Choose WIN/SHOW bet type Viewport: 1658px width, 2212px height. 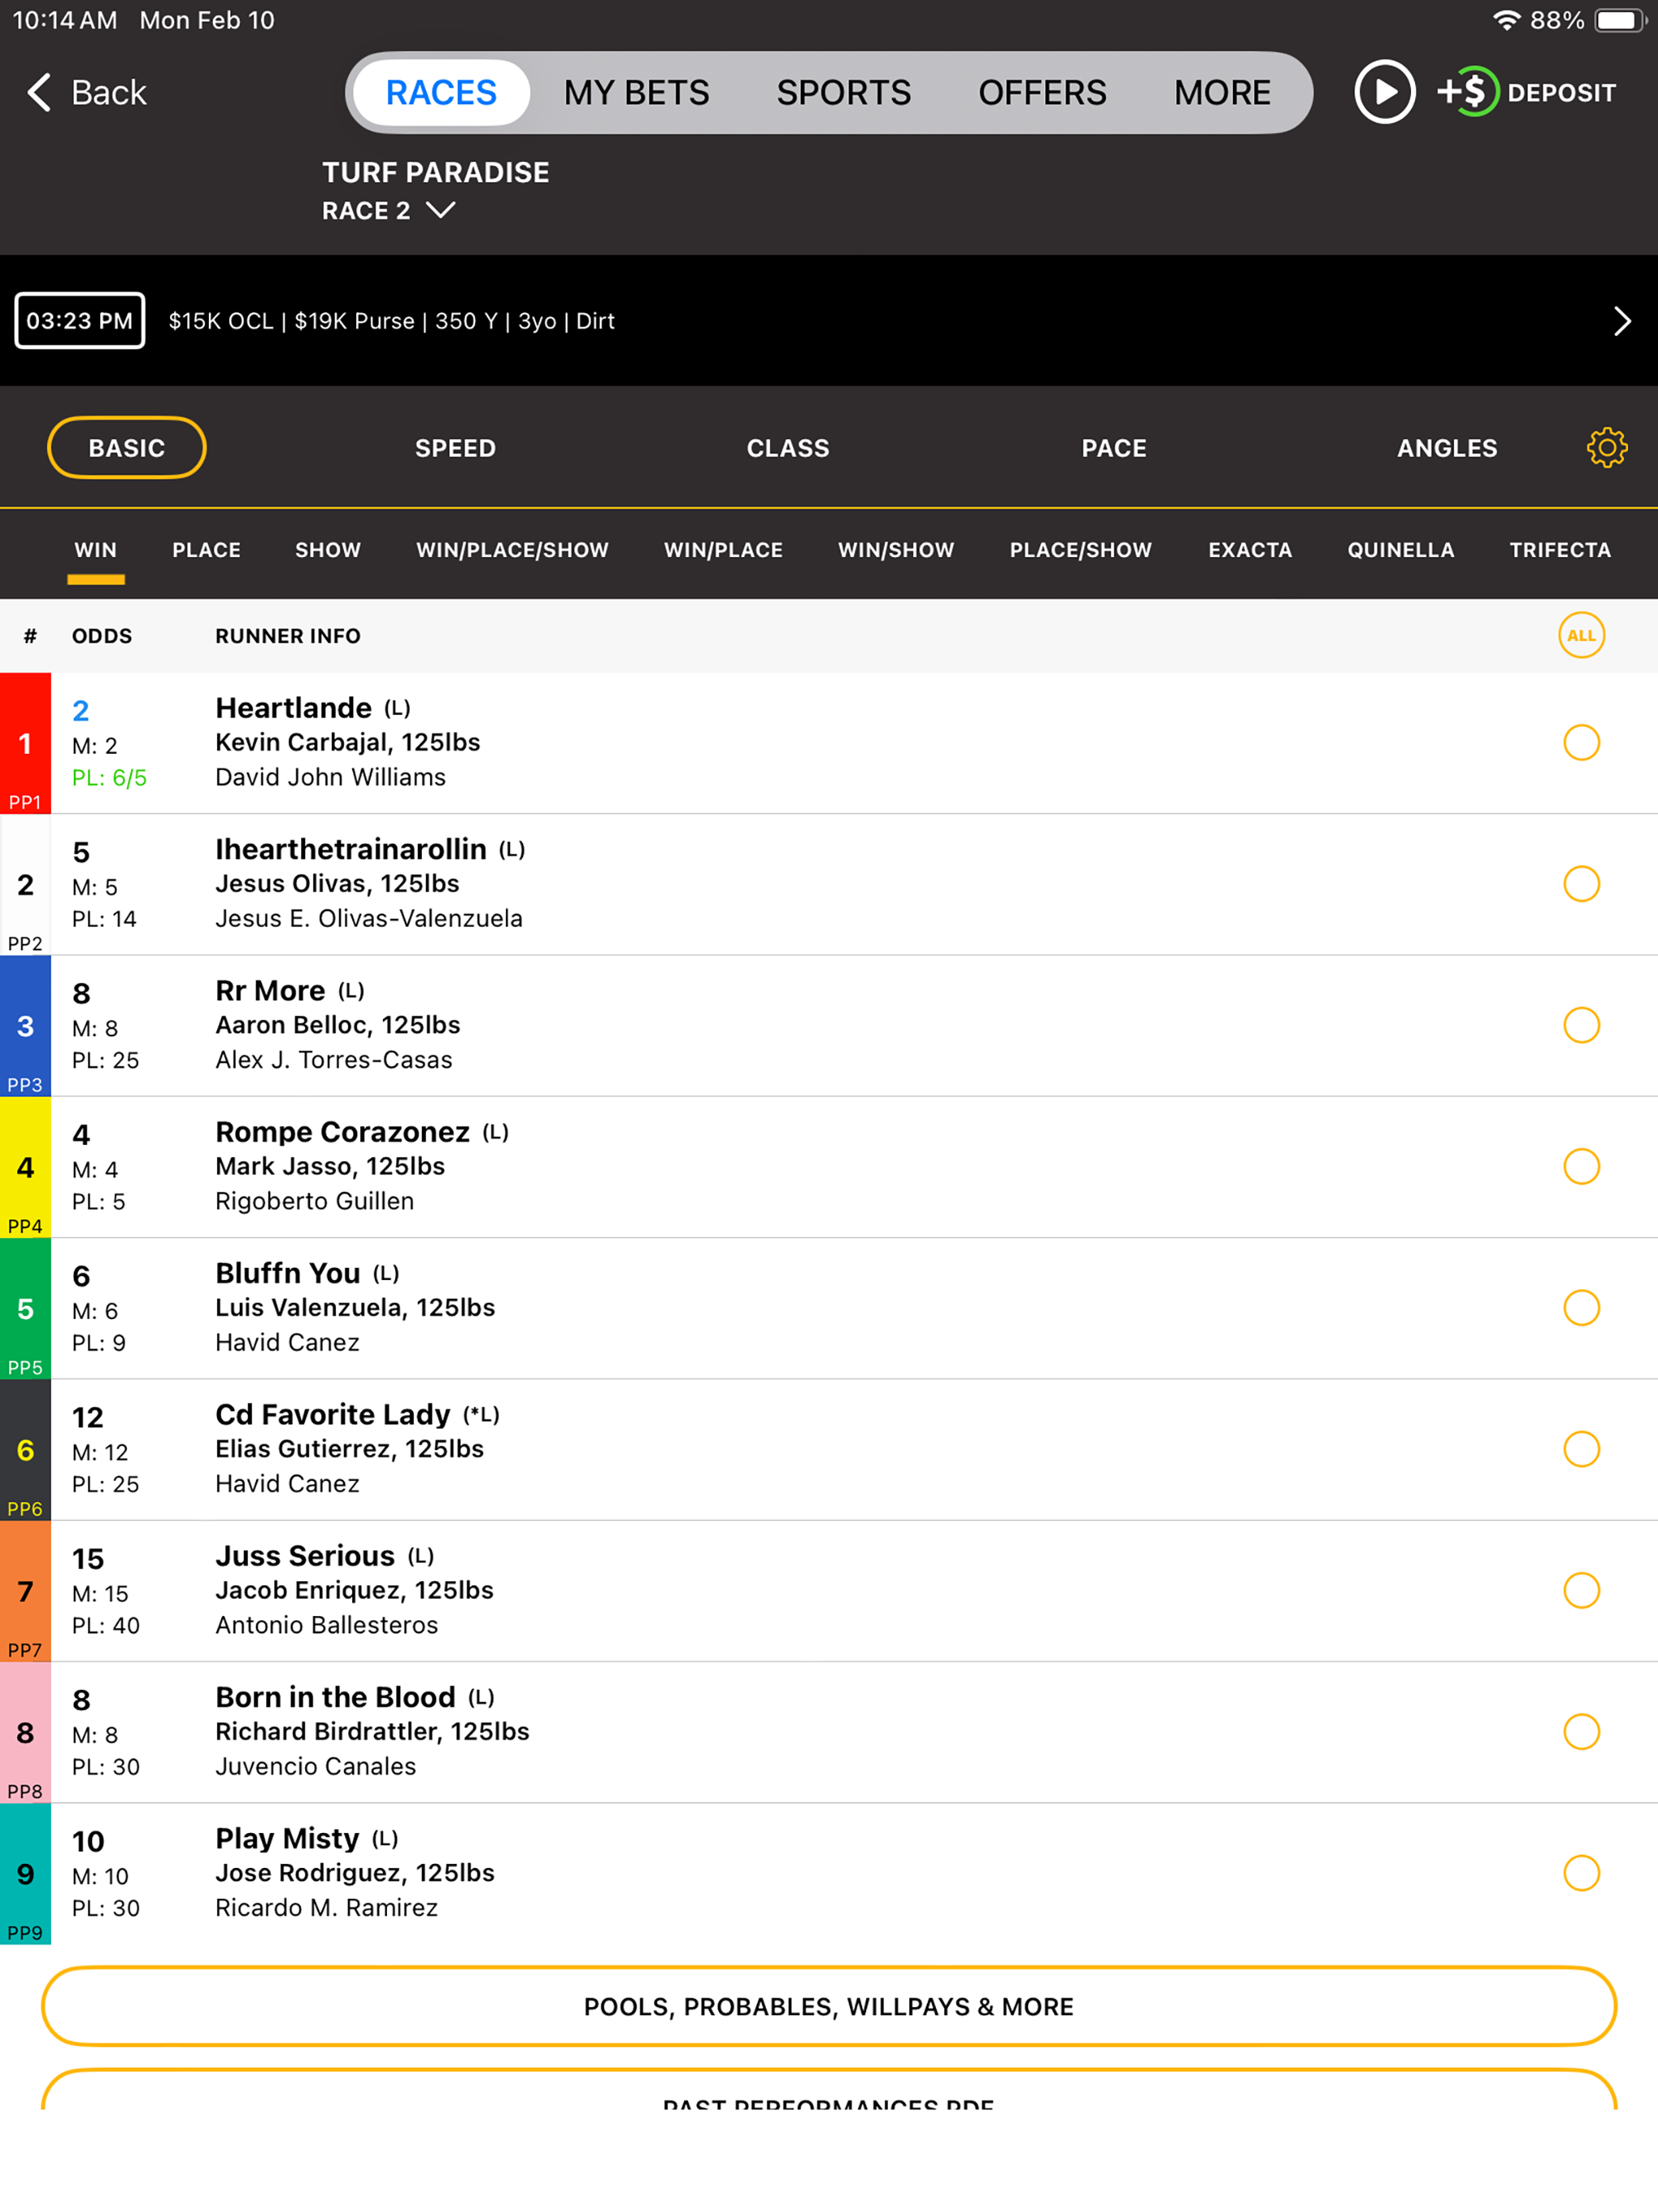click(x=896, y=549)
